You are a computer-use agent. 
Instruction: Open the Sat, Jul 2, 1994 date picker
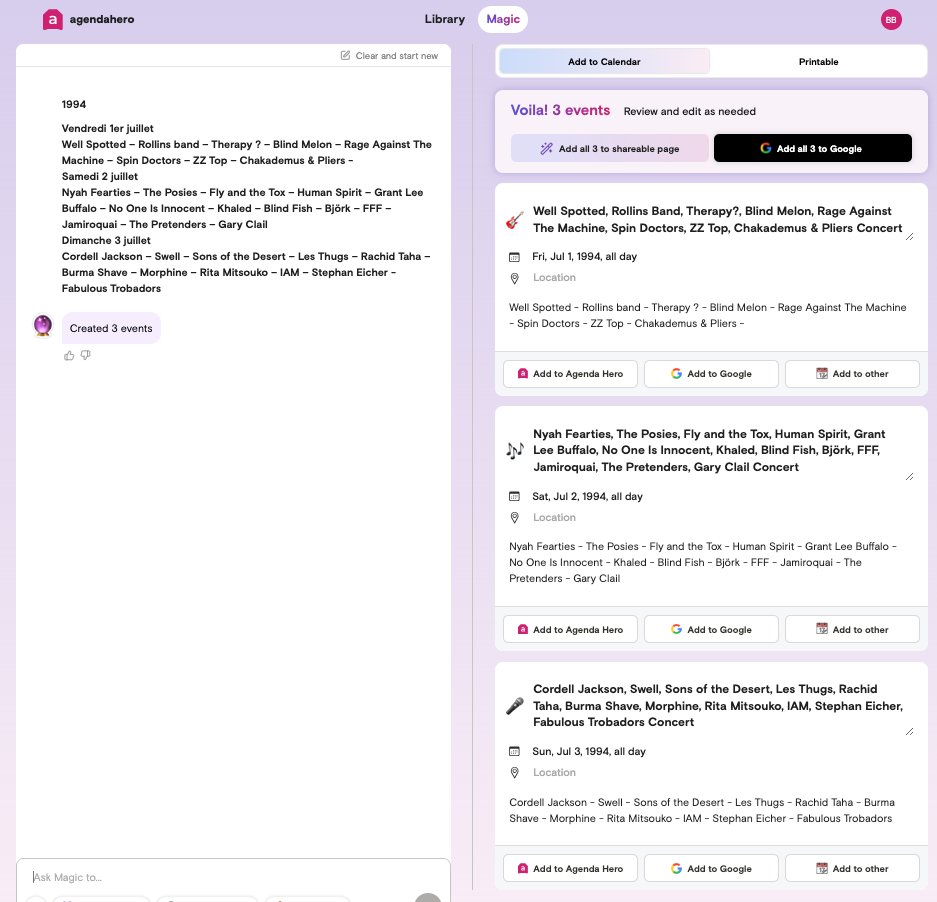coord(587,496)
